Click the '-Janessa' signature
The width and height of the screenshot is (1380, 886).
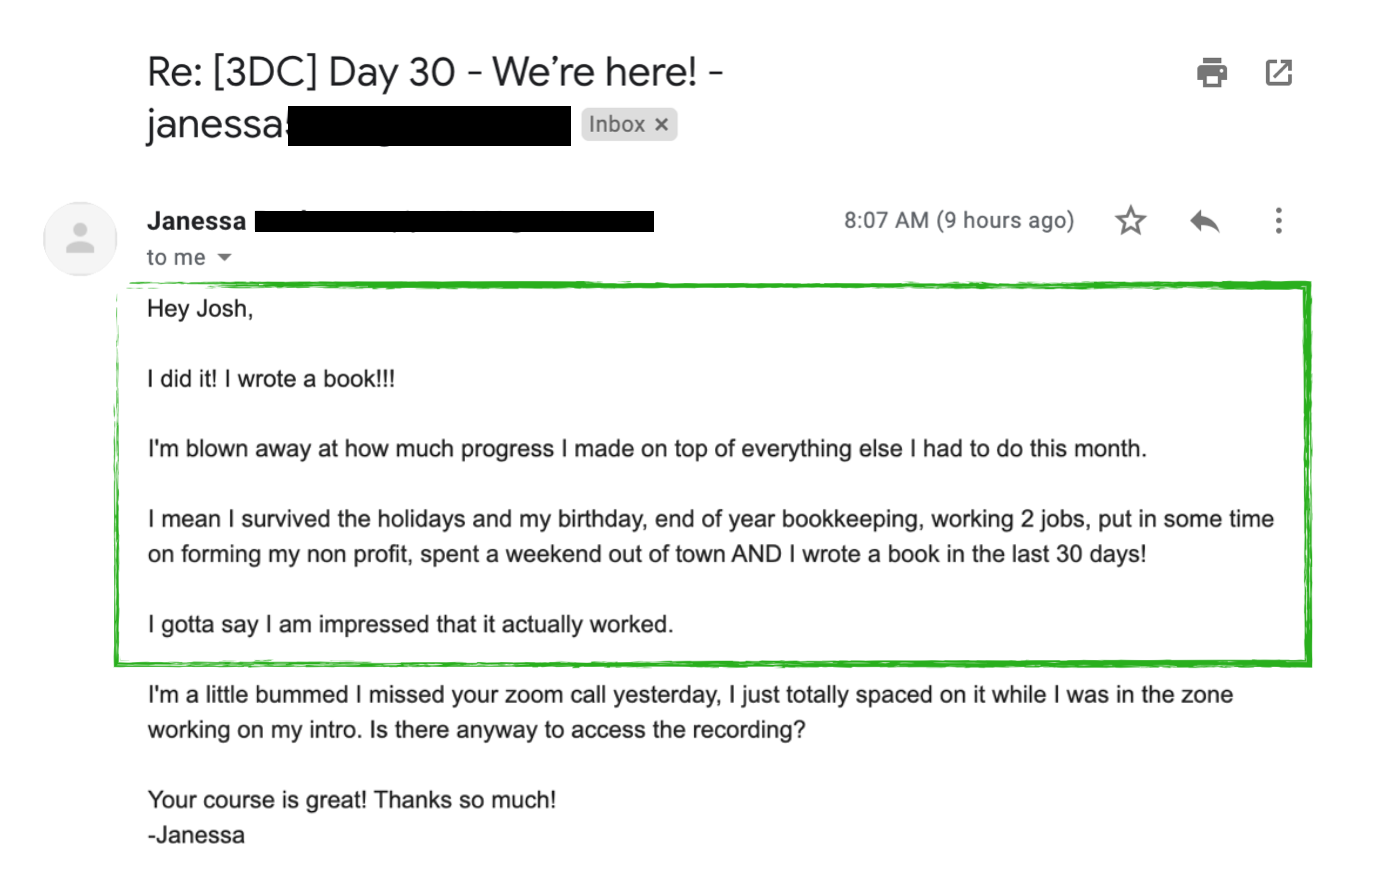[x=196, y=835]
